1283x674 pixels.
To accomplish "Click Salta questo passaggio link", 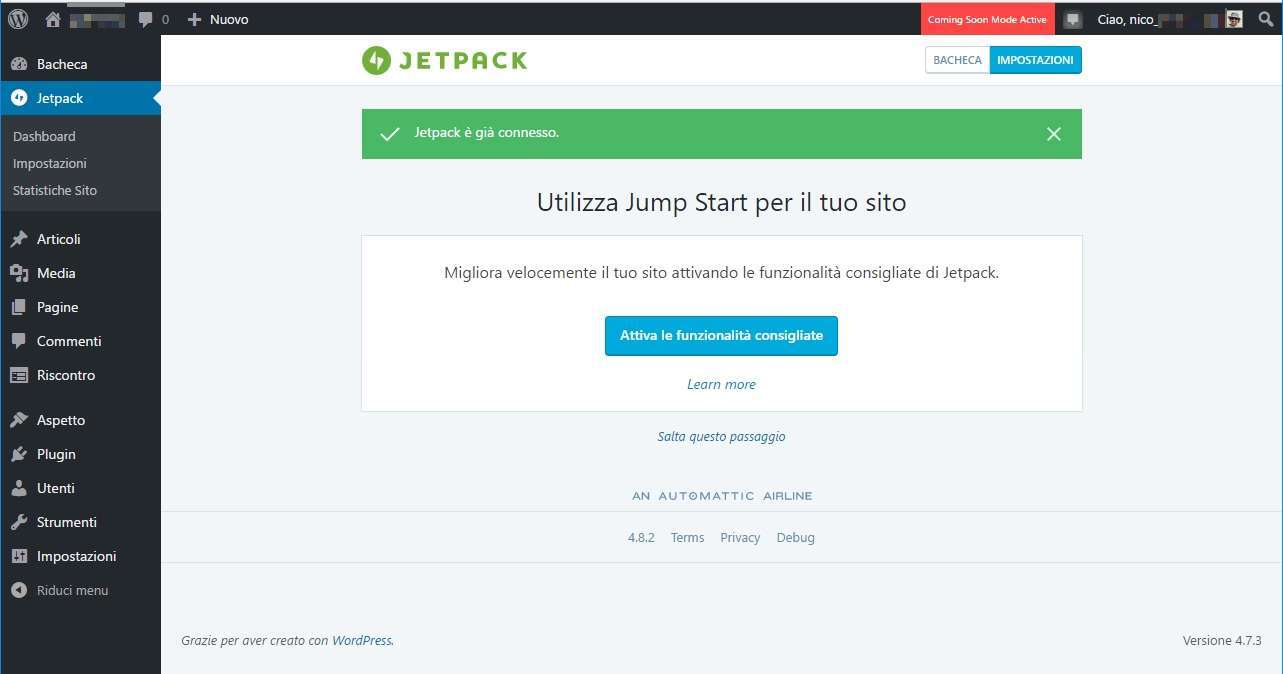I will tap(721, 437).
